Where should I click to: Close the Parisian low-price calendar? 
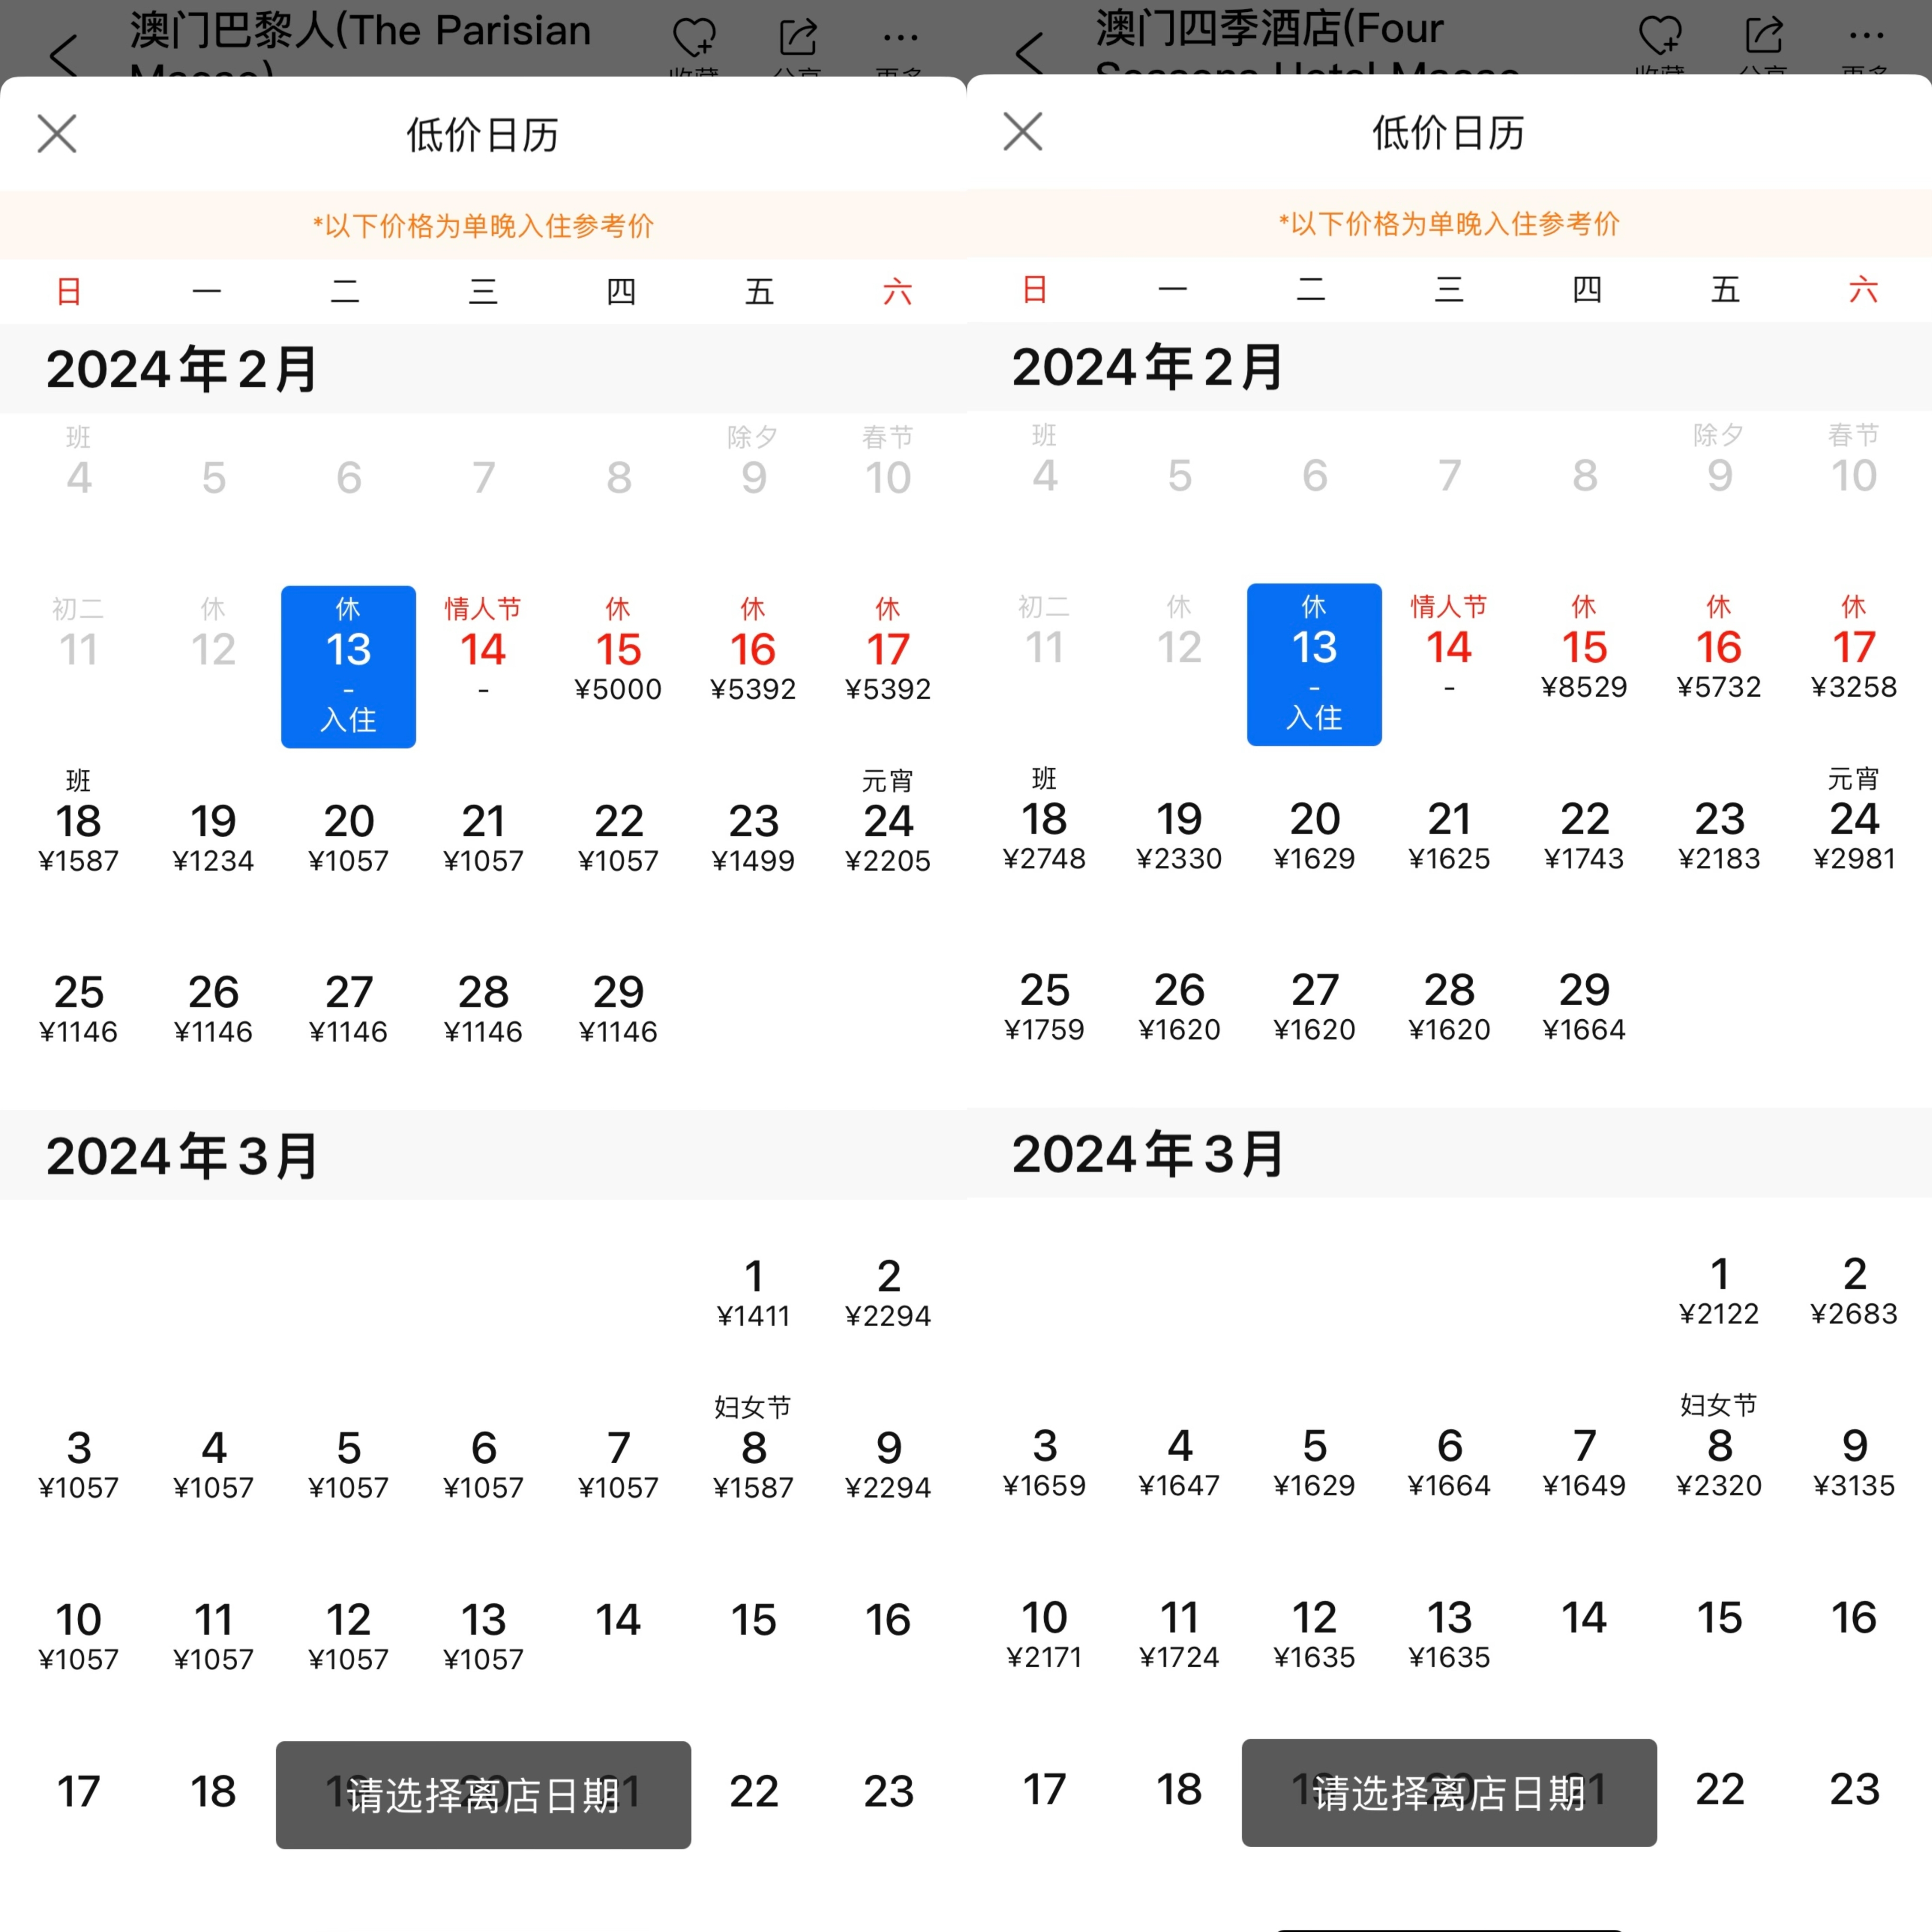(57, 133)
